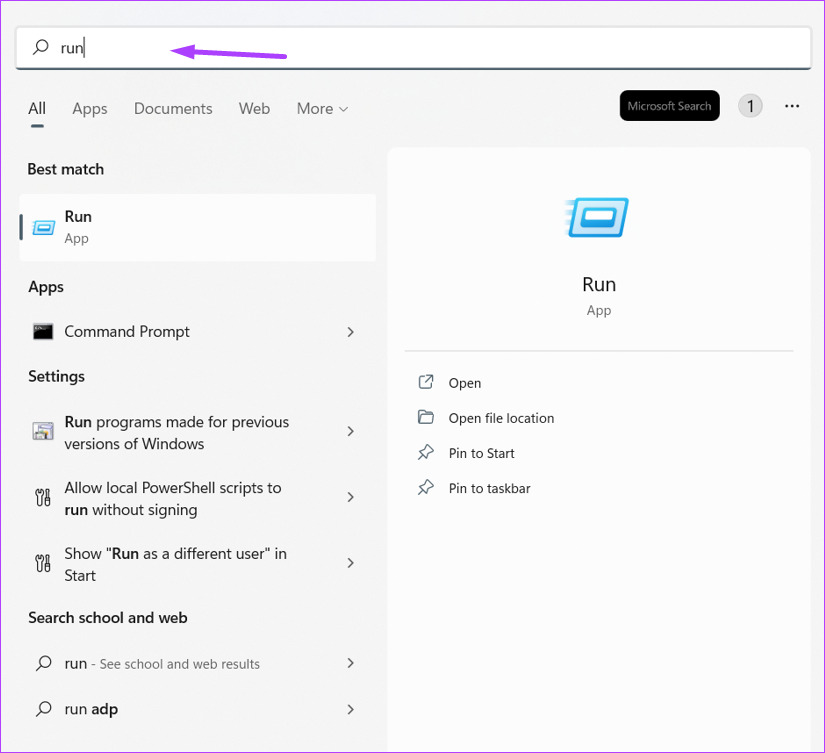Click the Open icon in details pane
825x753 pixels.
426,382
